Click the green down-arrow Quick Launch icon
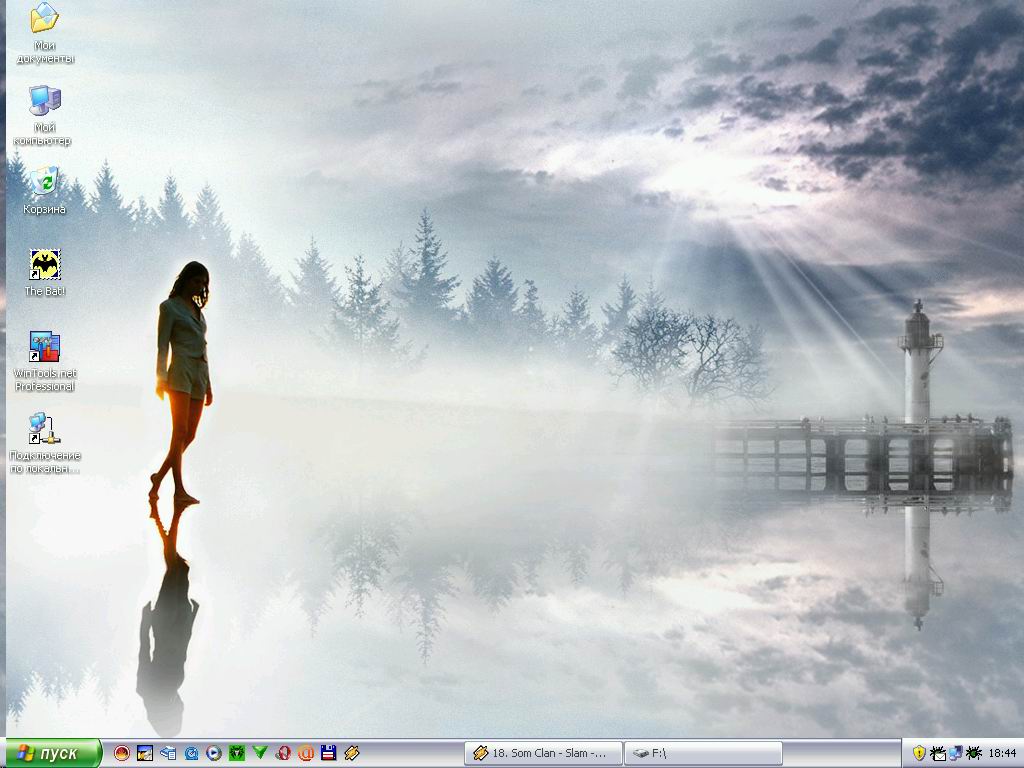The image size is (1024, 768). 260,753
